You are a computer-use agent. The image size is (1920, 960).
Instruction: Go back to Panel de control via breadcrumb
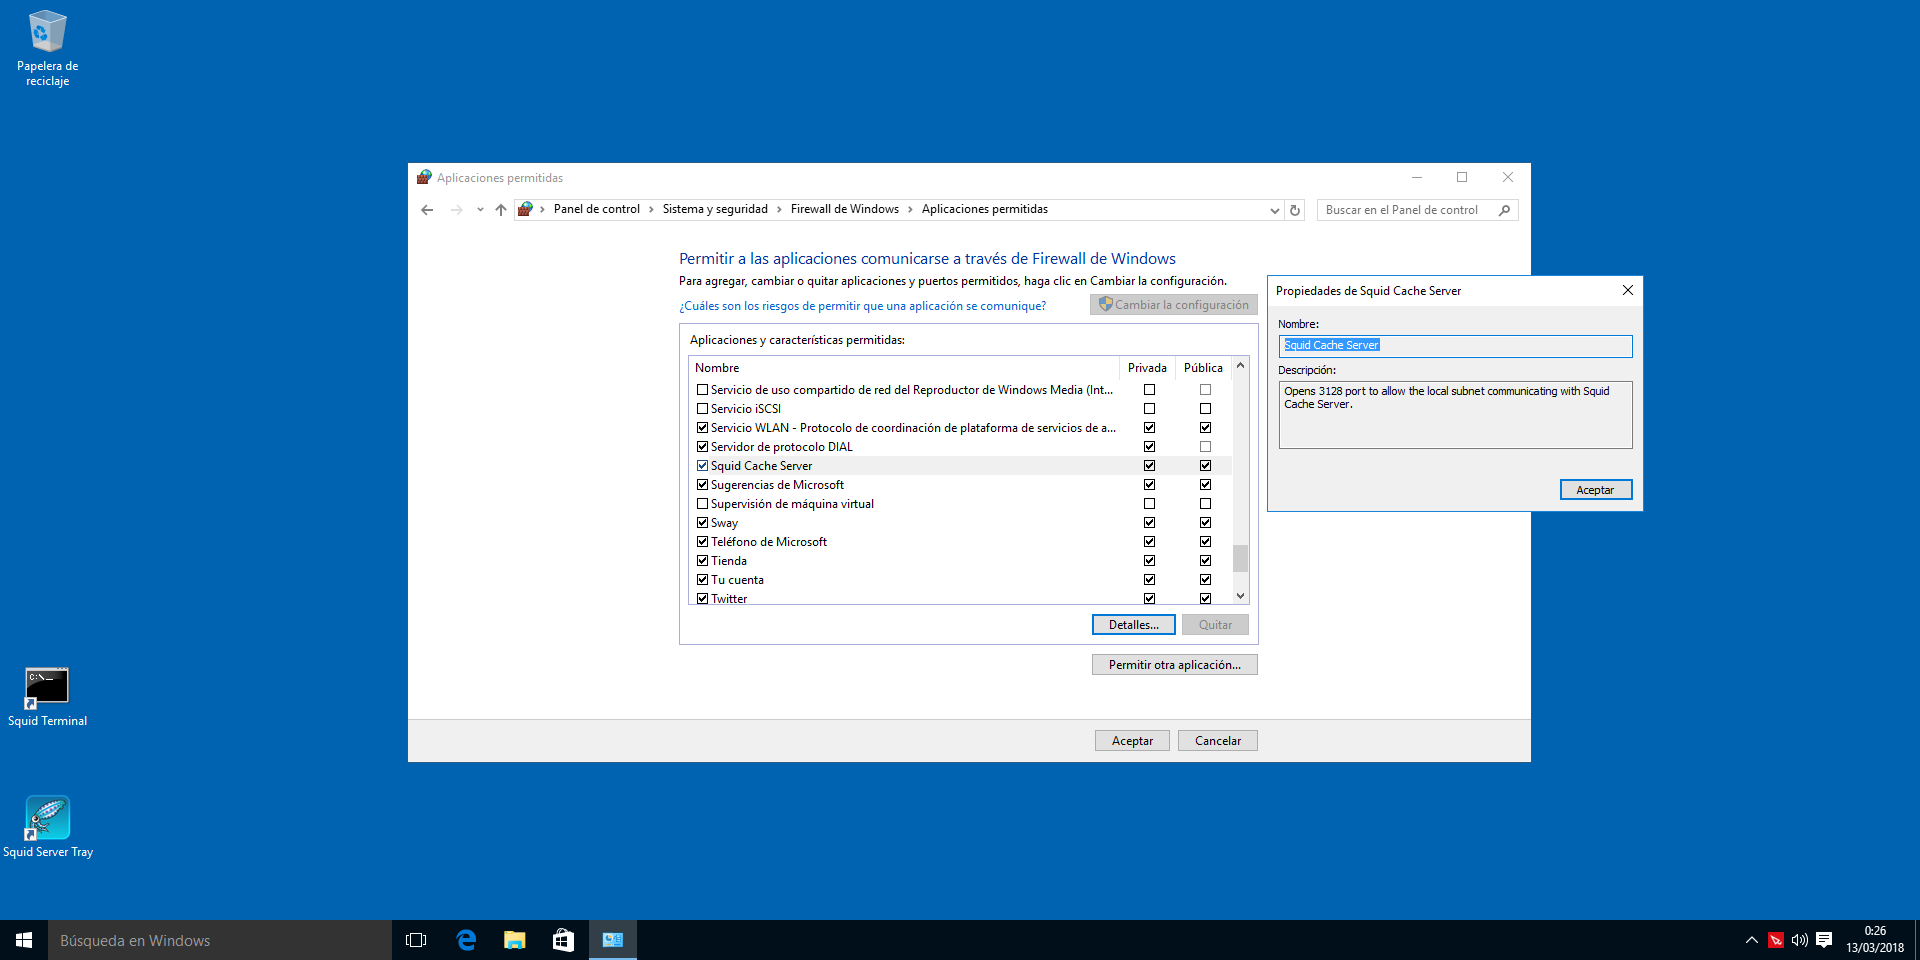(x=597, y=209)
